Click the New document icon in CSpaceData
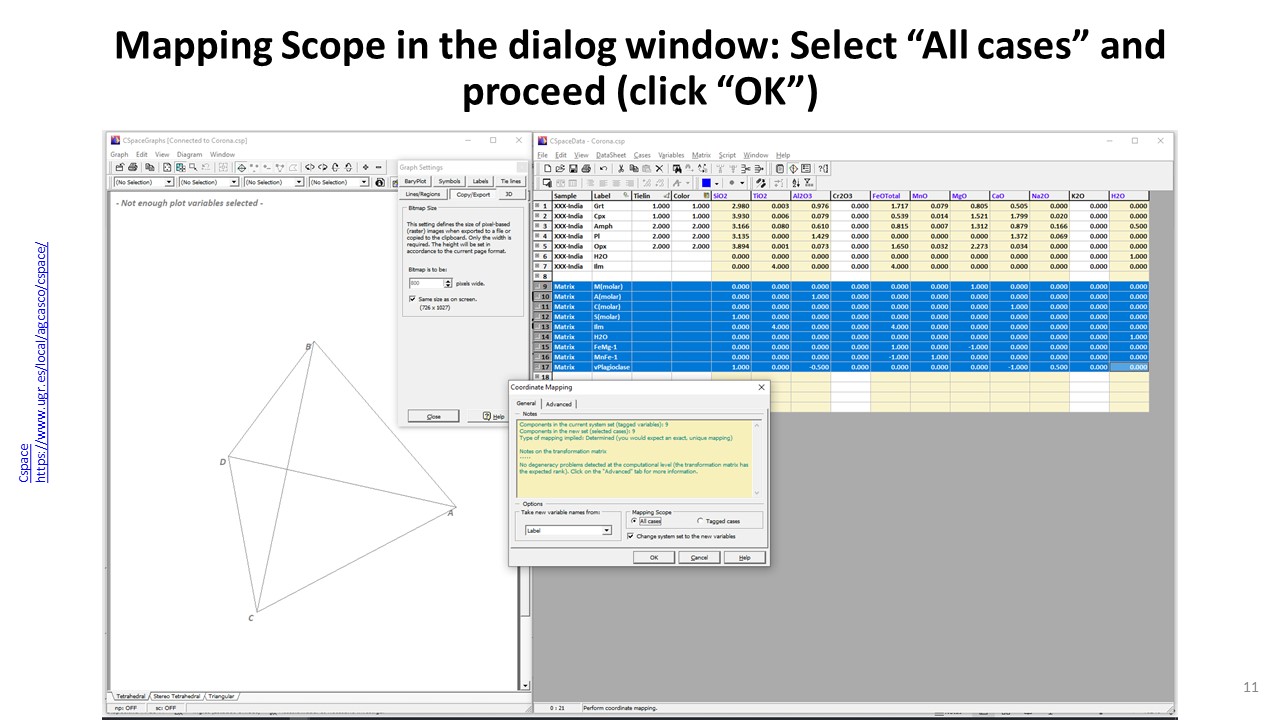The height and width of the screenshot is (720, 1280). [x=547, y=169]
